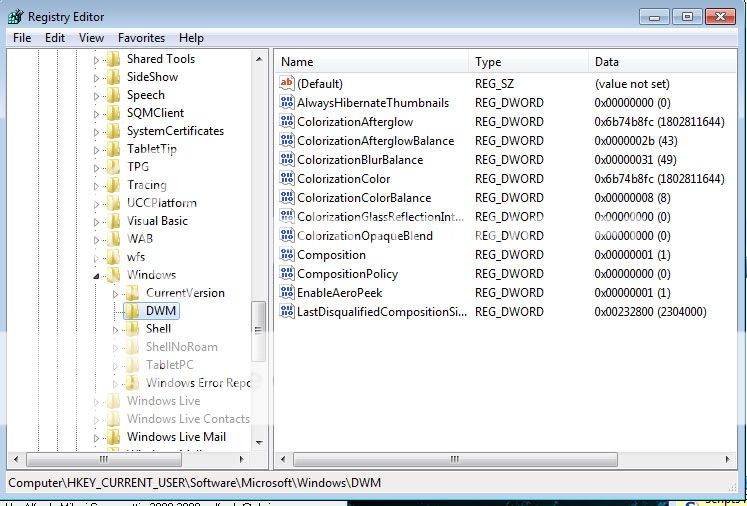Click tree pane scroll up arrow

point(259,60)
